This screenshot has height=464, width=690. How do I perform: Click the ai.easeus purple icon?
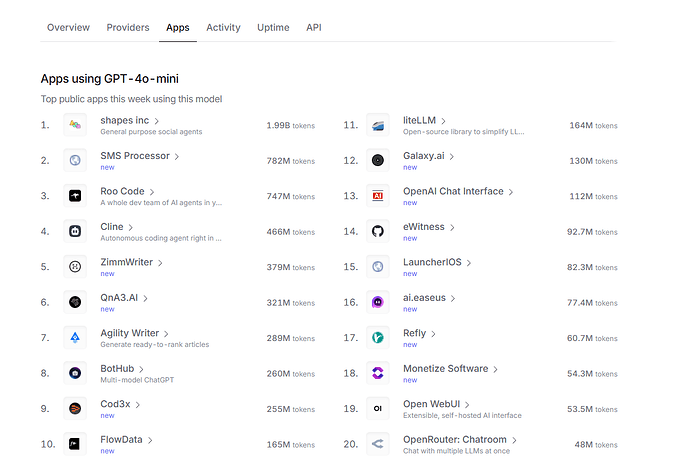pyautogui.click(x=378, y=302)
